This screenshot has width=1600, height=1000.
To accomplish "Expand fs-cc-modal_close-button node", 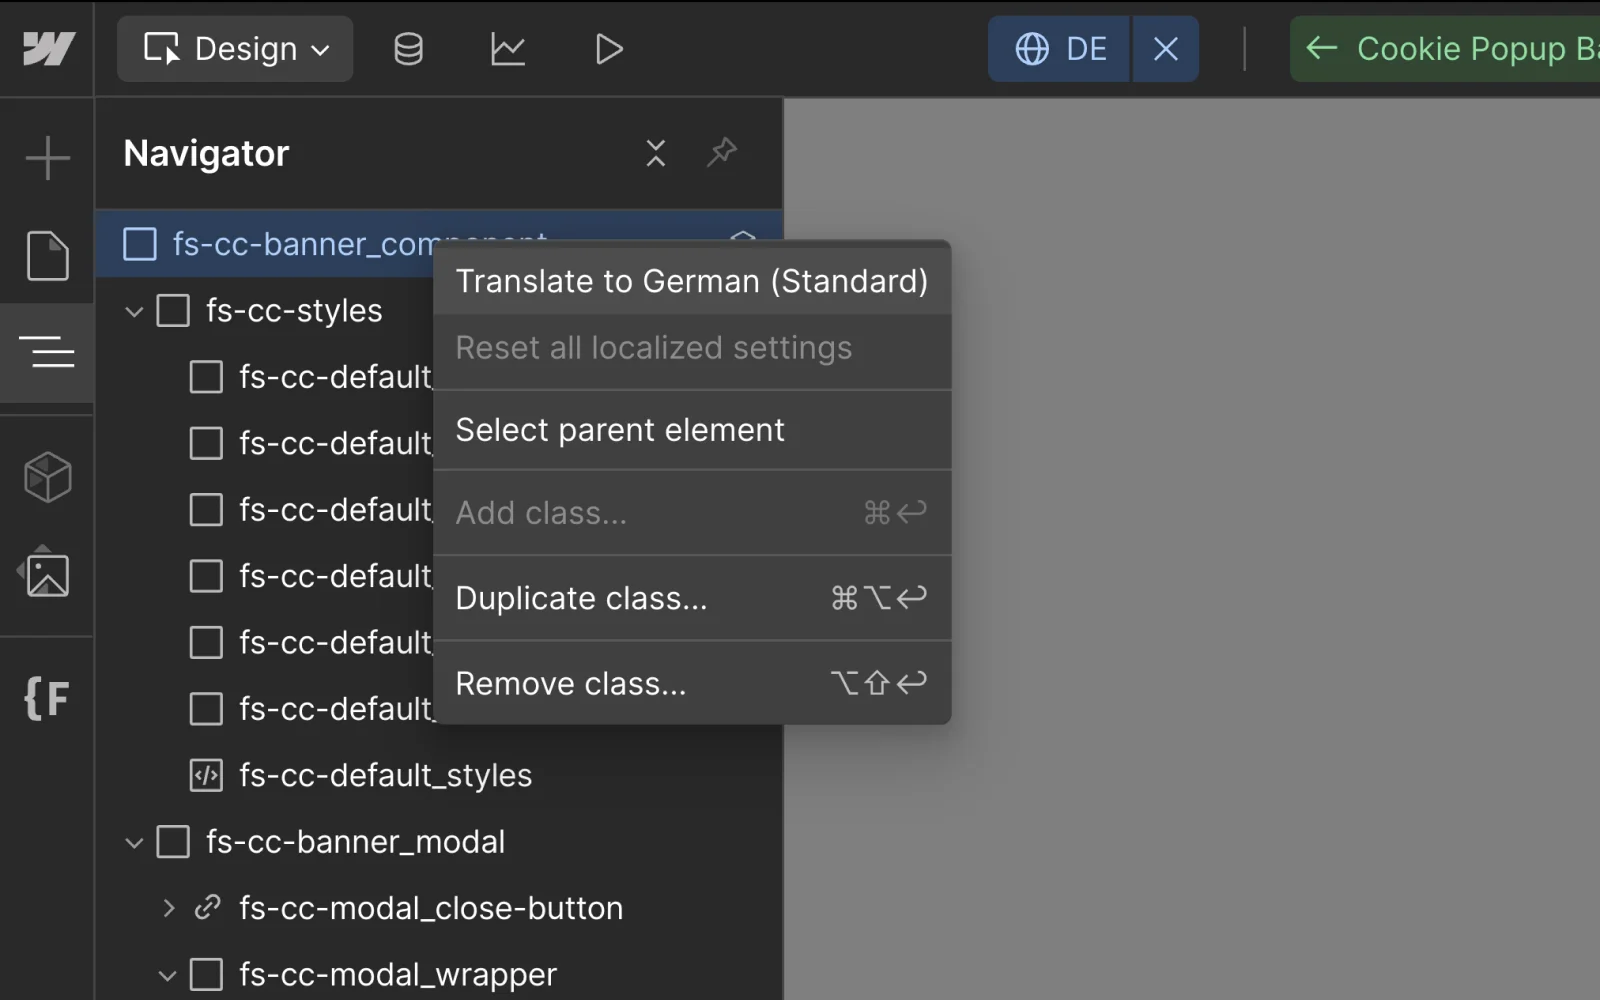I will (168, 908).
